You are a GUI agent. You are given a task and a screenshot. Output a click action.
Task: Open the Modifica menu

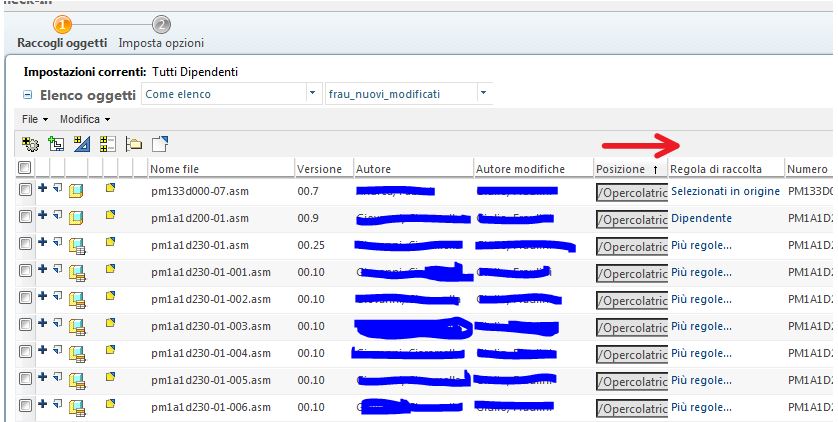85,119
